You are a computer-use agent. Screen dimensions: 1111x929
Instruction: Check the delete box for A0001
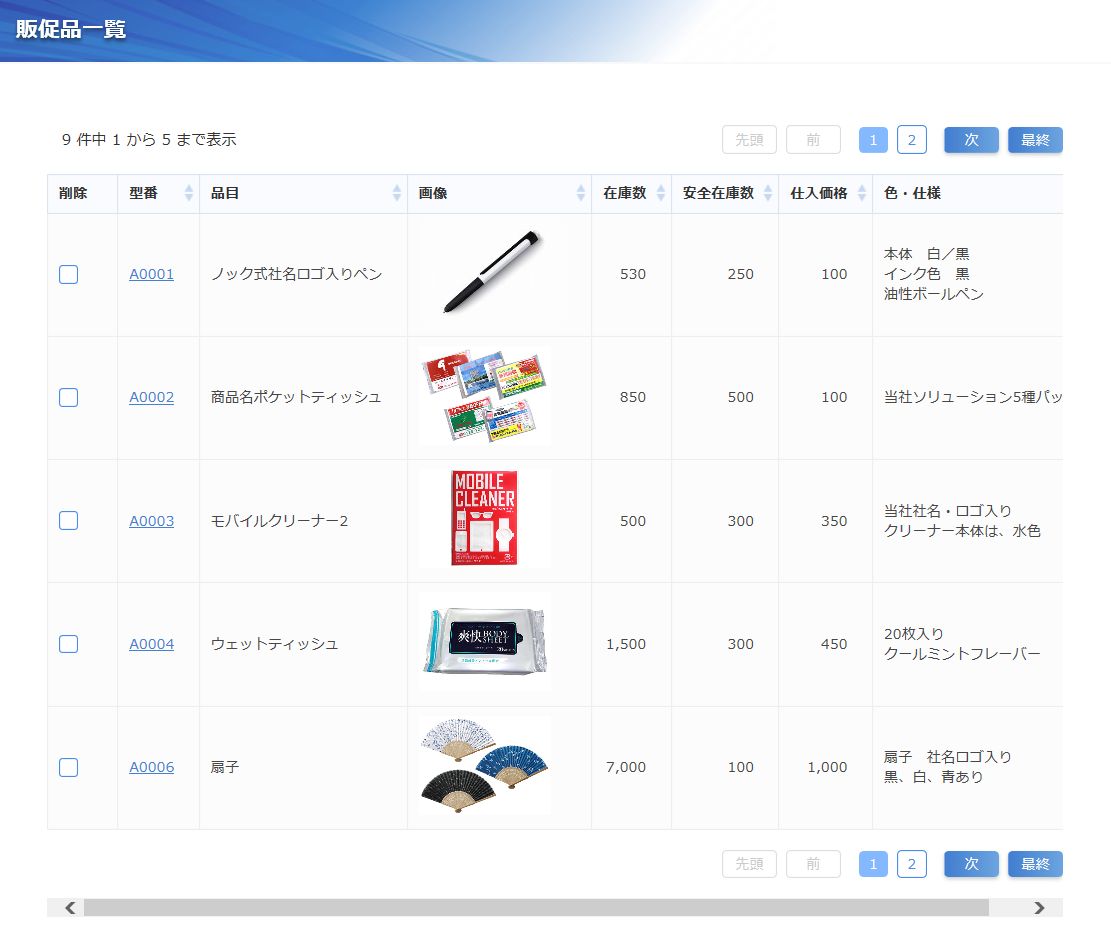coord(68,274)
